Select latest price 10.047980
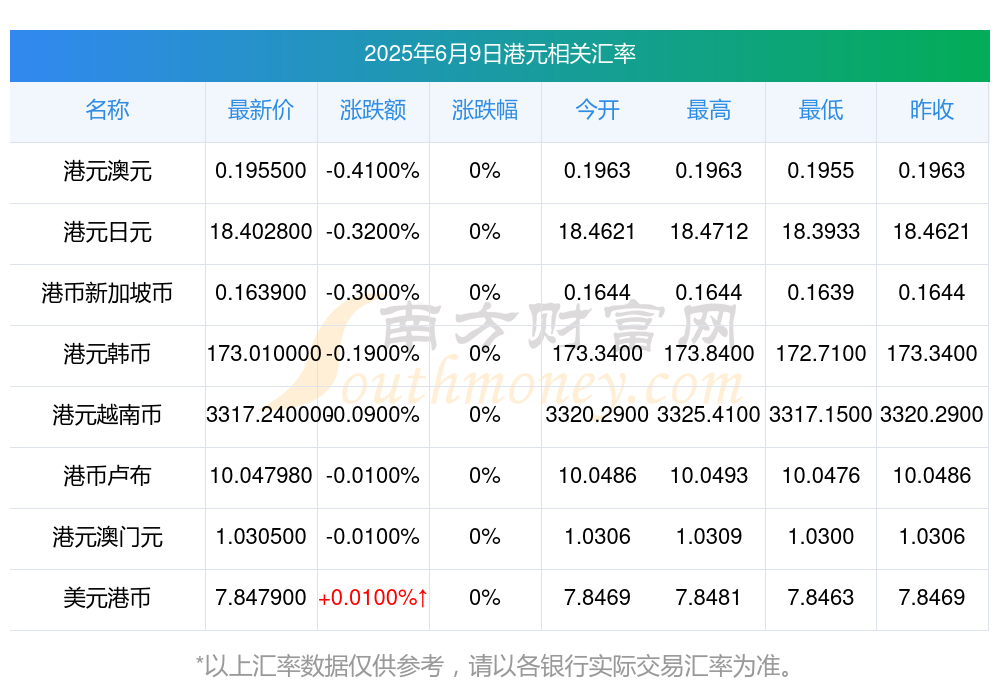This screenshot has height=698, width=1000. (x=261, y=475)
